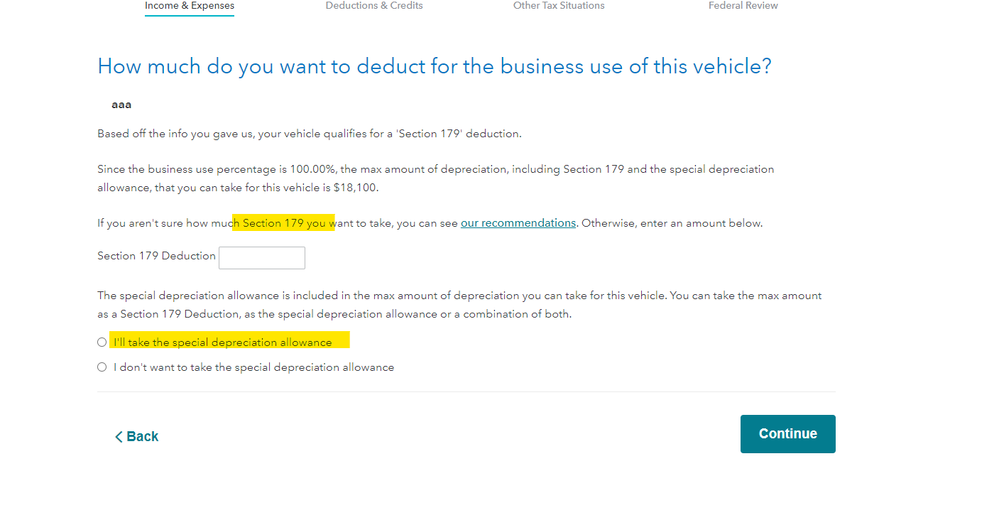Focus the Section 179 Deduction input box
Screen dimensions: 999x528
pos(262,258)
